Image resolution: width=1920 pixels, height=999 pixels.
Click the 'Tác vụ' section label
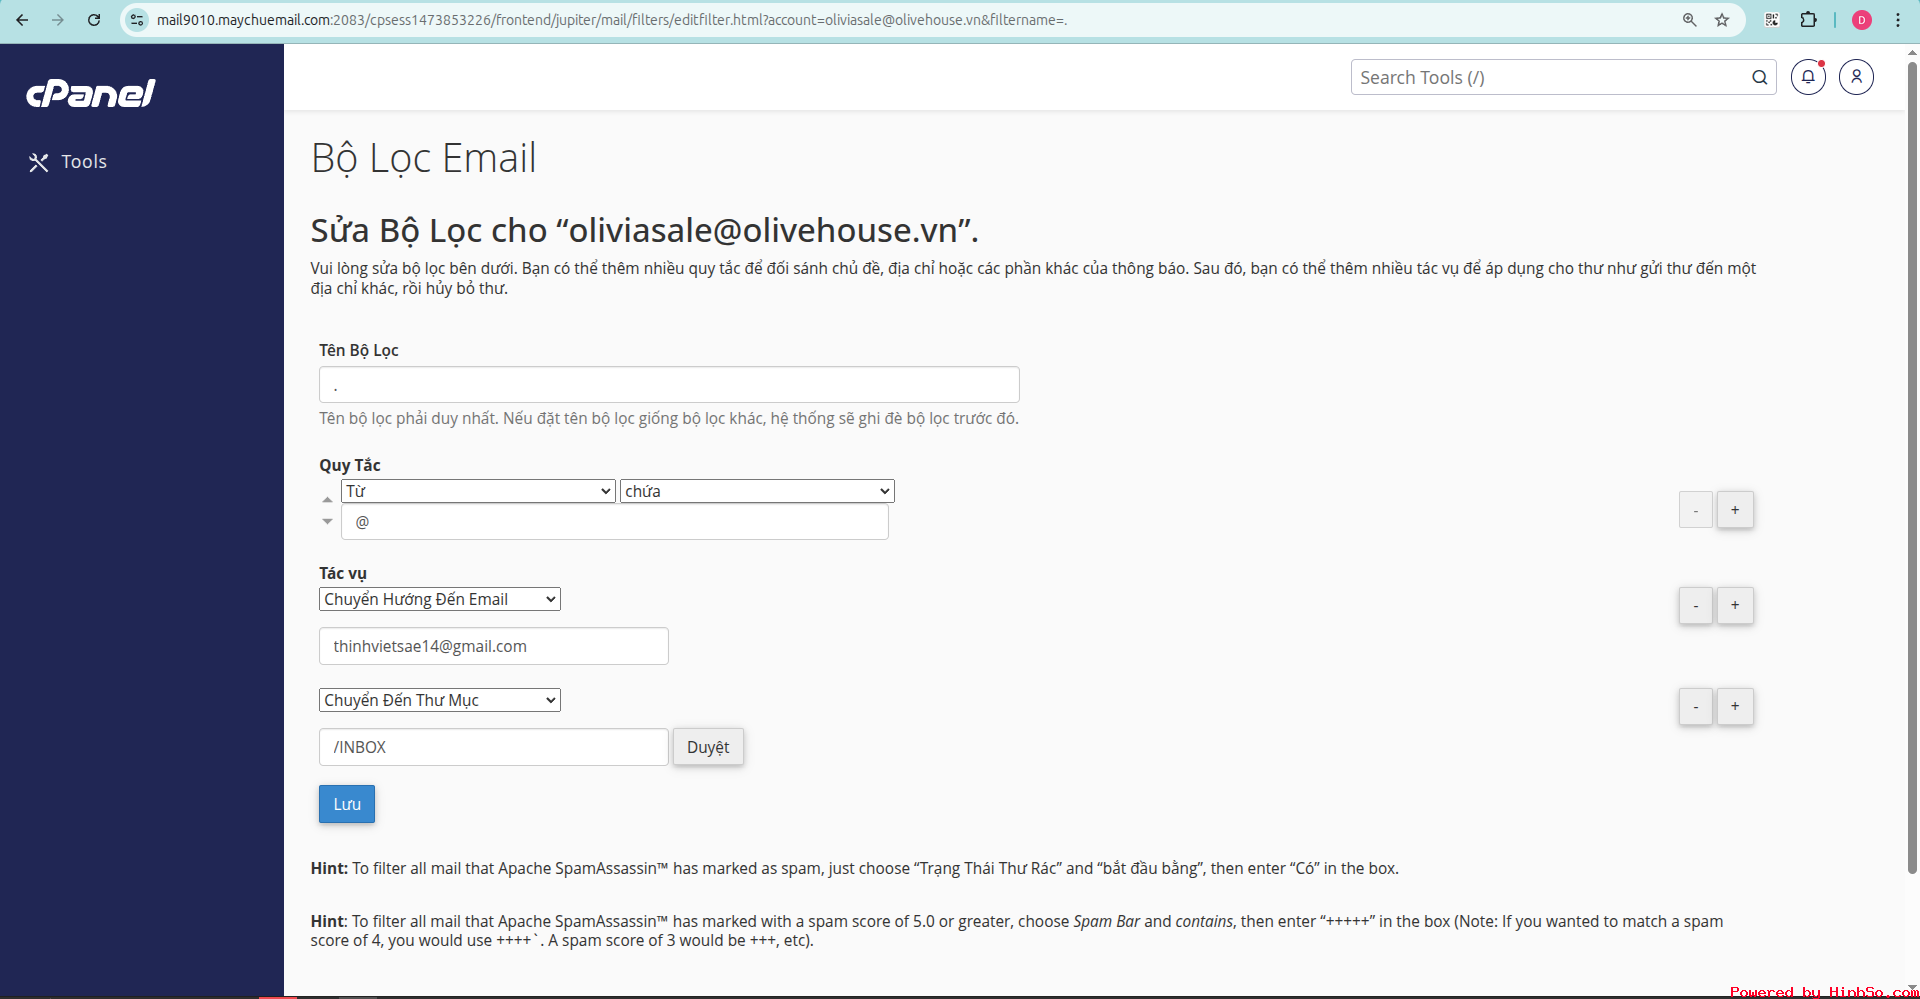tap(343, 573)
